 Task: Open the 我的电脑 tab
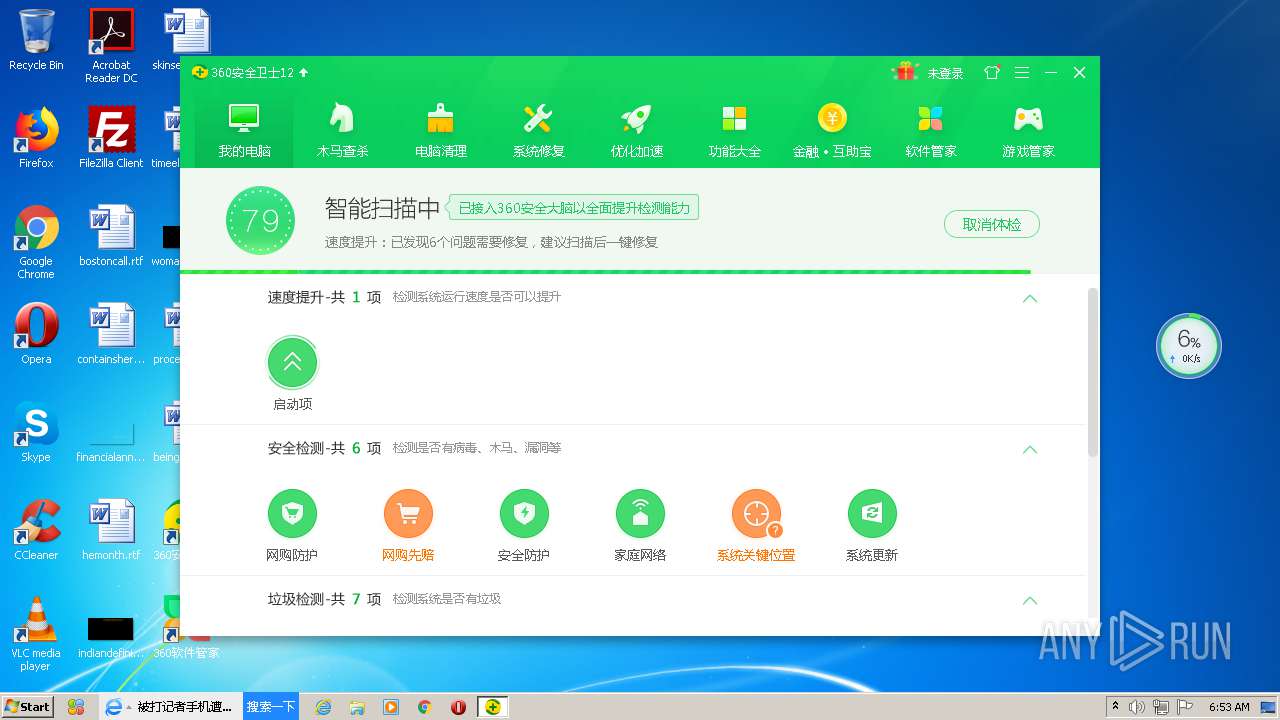(x=244, y=130)
